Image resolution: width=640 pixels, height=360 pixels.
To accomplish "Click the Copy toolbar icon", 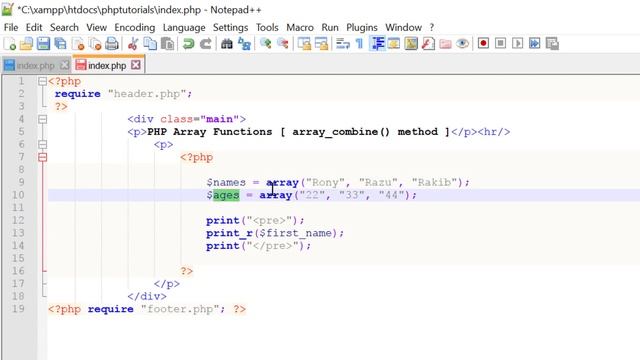I will (x=150, y=44).
